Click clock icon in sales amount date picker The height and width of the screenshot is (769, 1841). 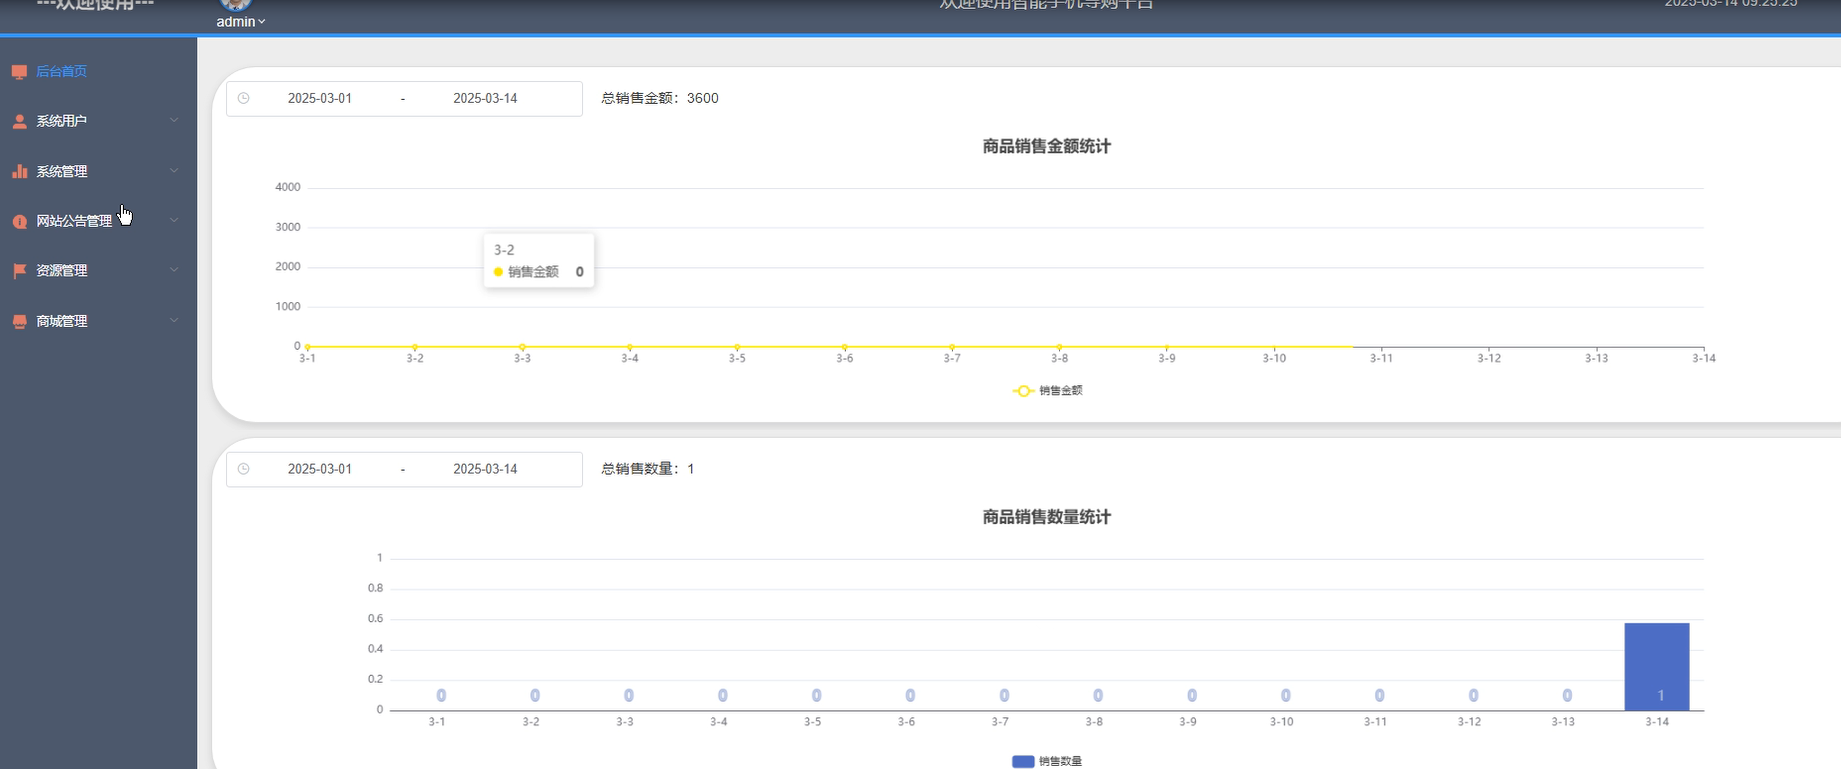pos(243,98)
